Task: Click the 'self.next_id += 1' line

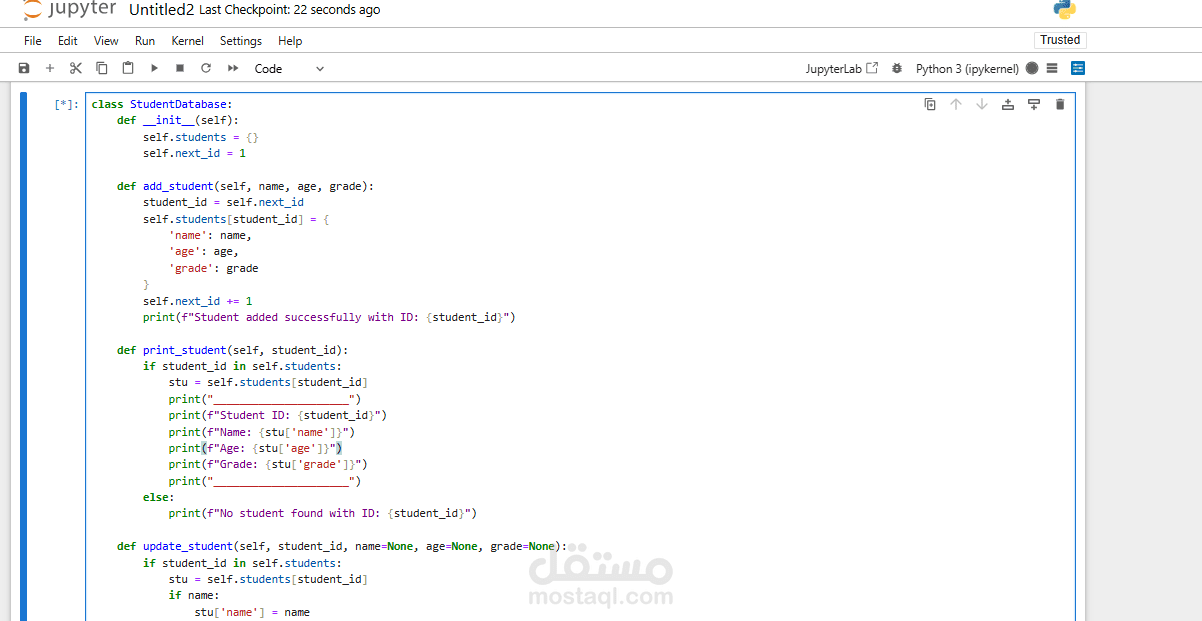Action: pyautogui.click(x=198, y=301)
